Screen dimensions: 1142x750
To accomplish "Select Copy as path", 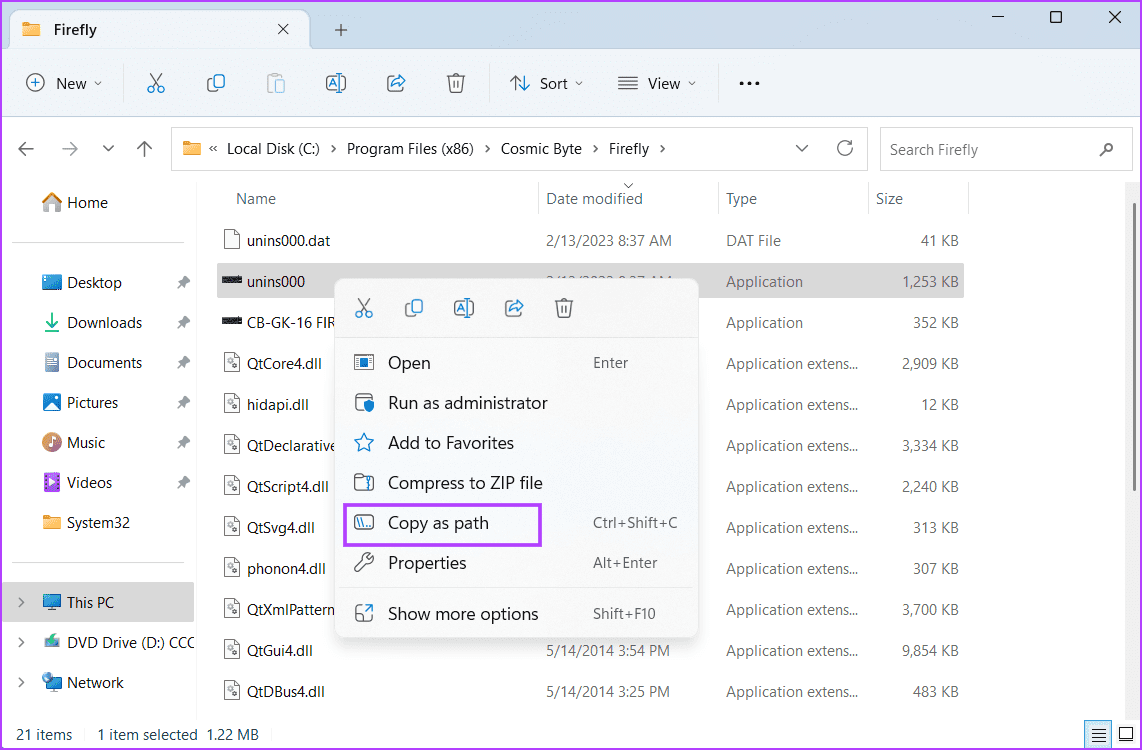I will pyautogui.click(x=516, y=523).
